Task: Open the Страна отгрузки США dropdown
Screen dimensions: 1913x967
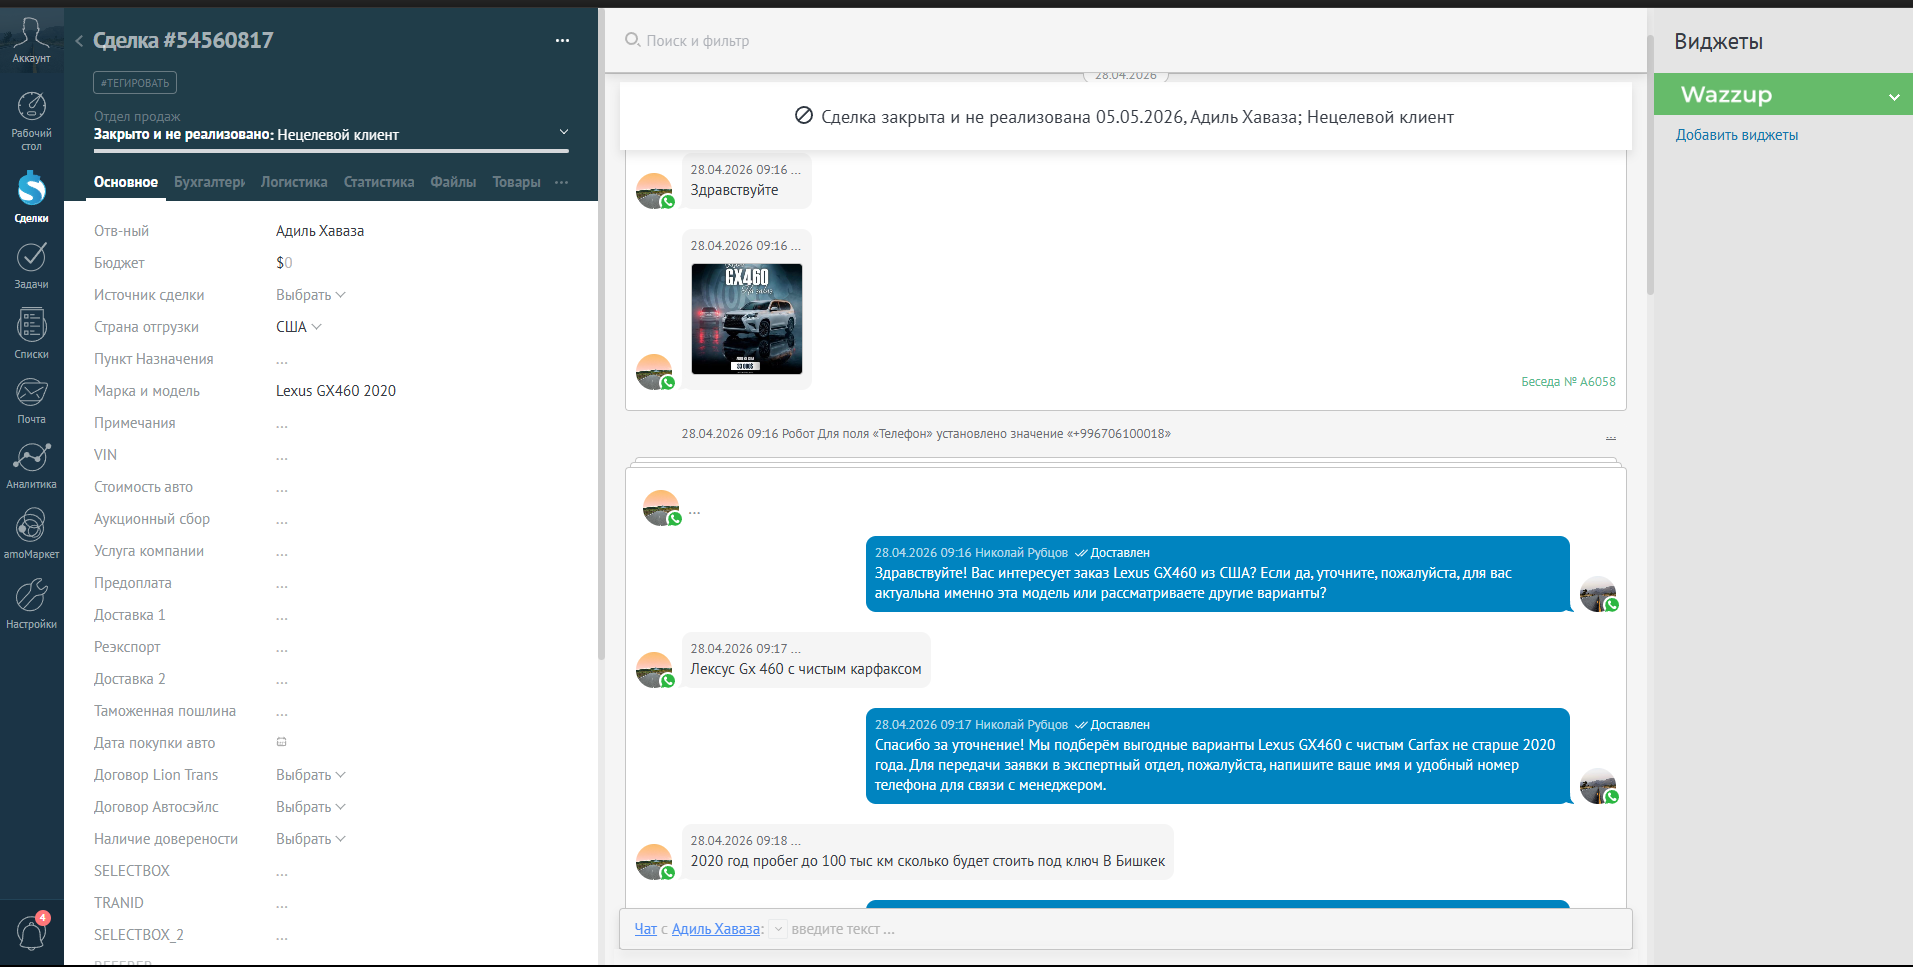Action: coord(299,327)
